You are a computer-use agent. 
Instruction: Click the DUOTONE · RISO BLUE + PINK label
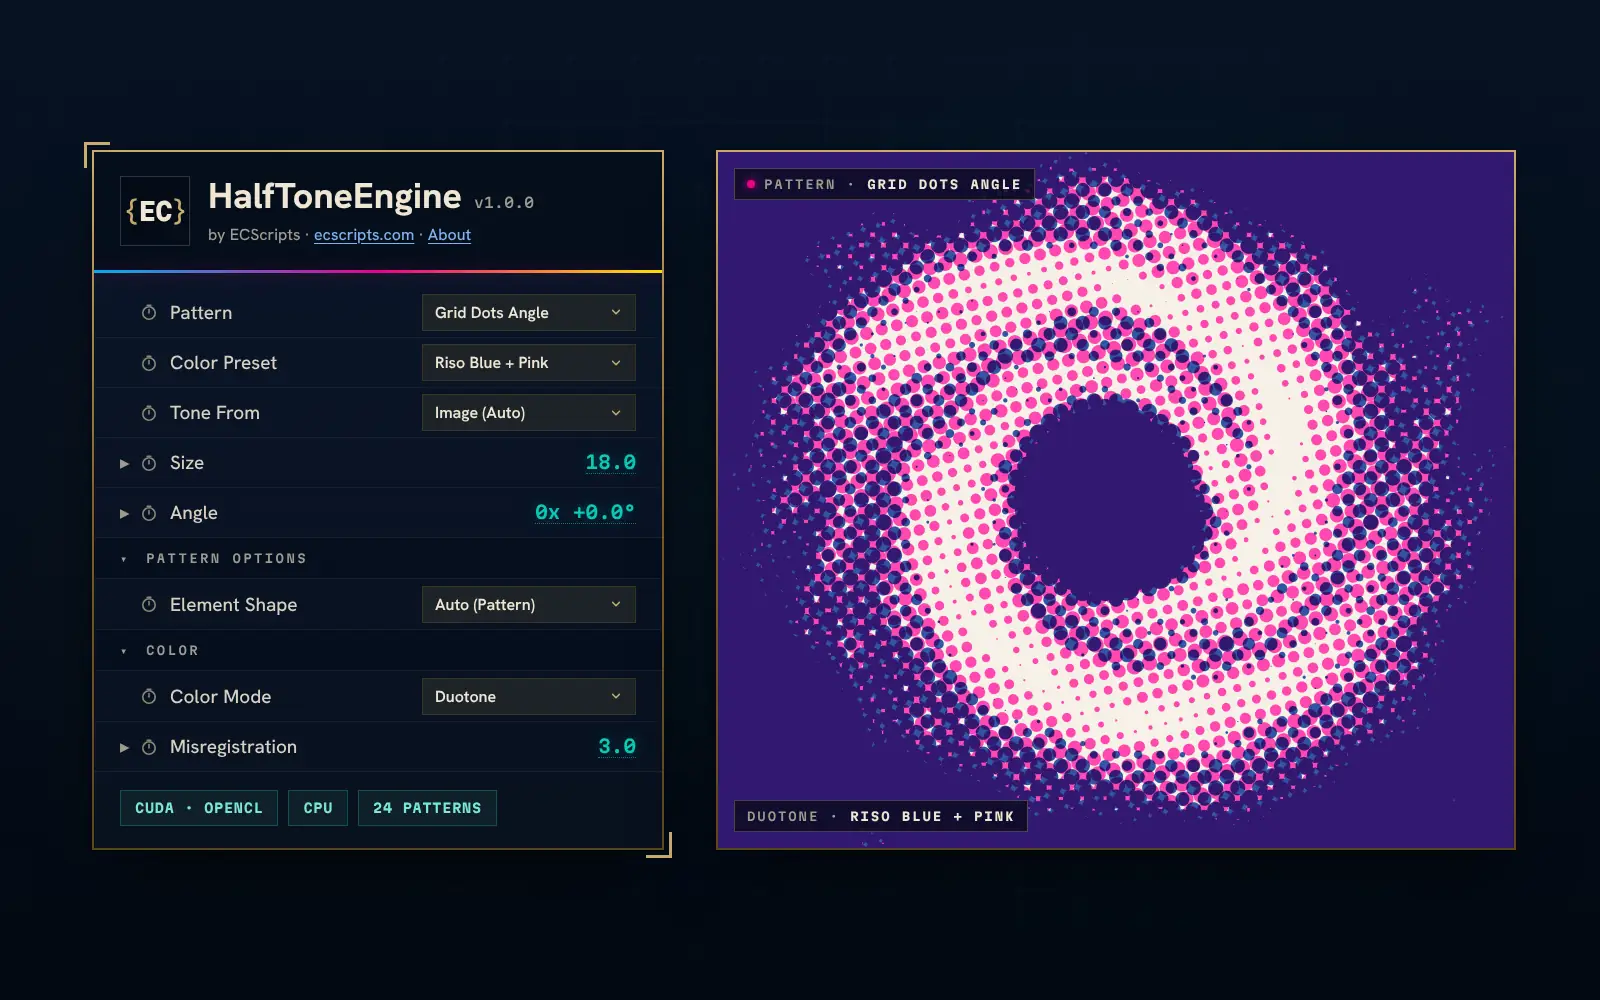click(x=880, y=816)
